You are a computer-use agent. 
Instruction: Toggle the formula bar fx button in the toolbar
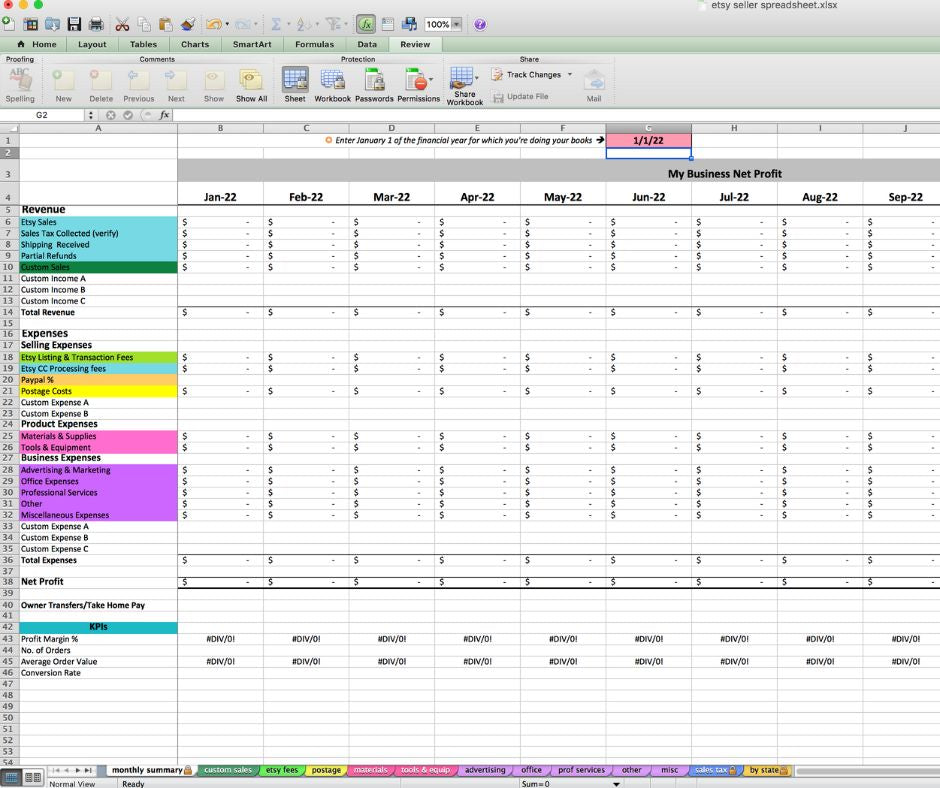tap(365, 24)
